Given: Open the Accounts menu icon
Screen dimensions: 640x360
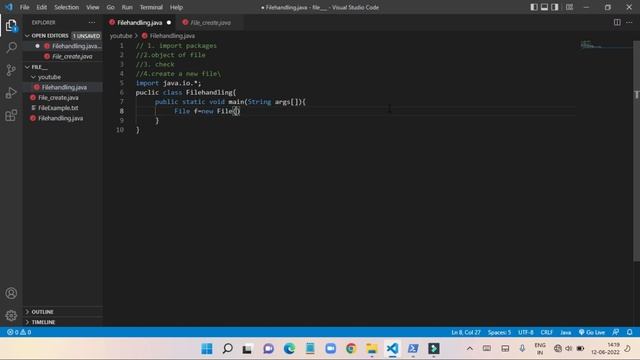Looking at the screenshot, I should pyautogui.click(x=11, y=293).
